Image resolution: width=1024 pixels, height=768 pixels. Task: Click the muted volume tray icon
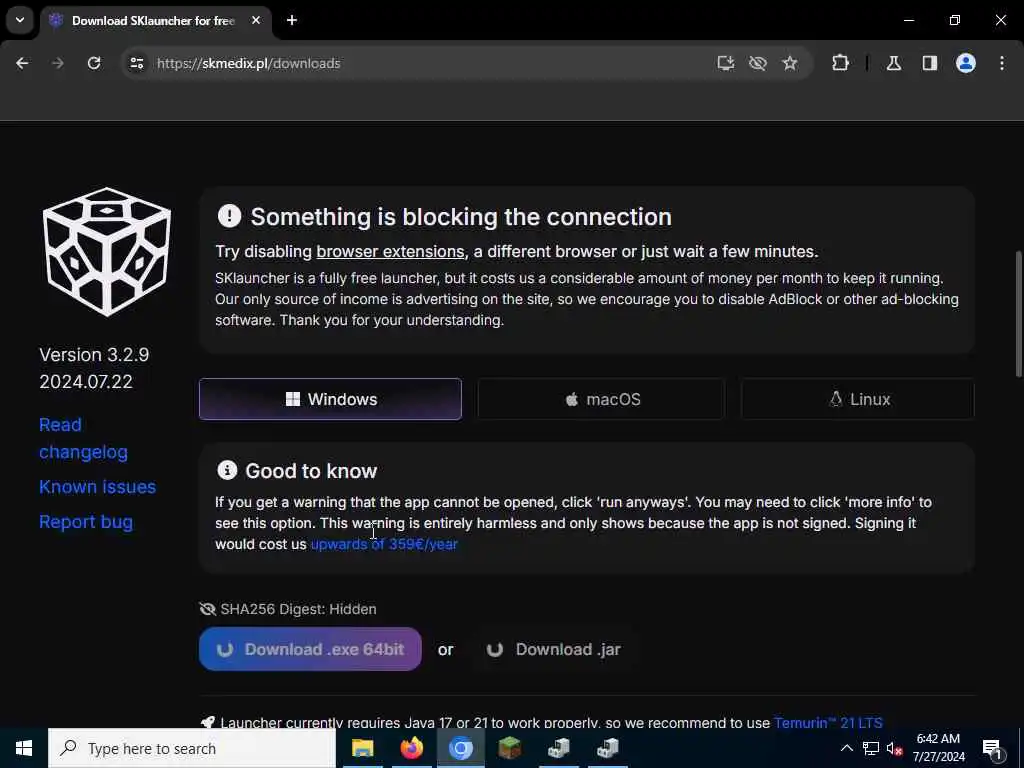895,748
